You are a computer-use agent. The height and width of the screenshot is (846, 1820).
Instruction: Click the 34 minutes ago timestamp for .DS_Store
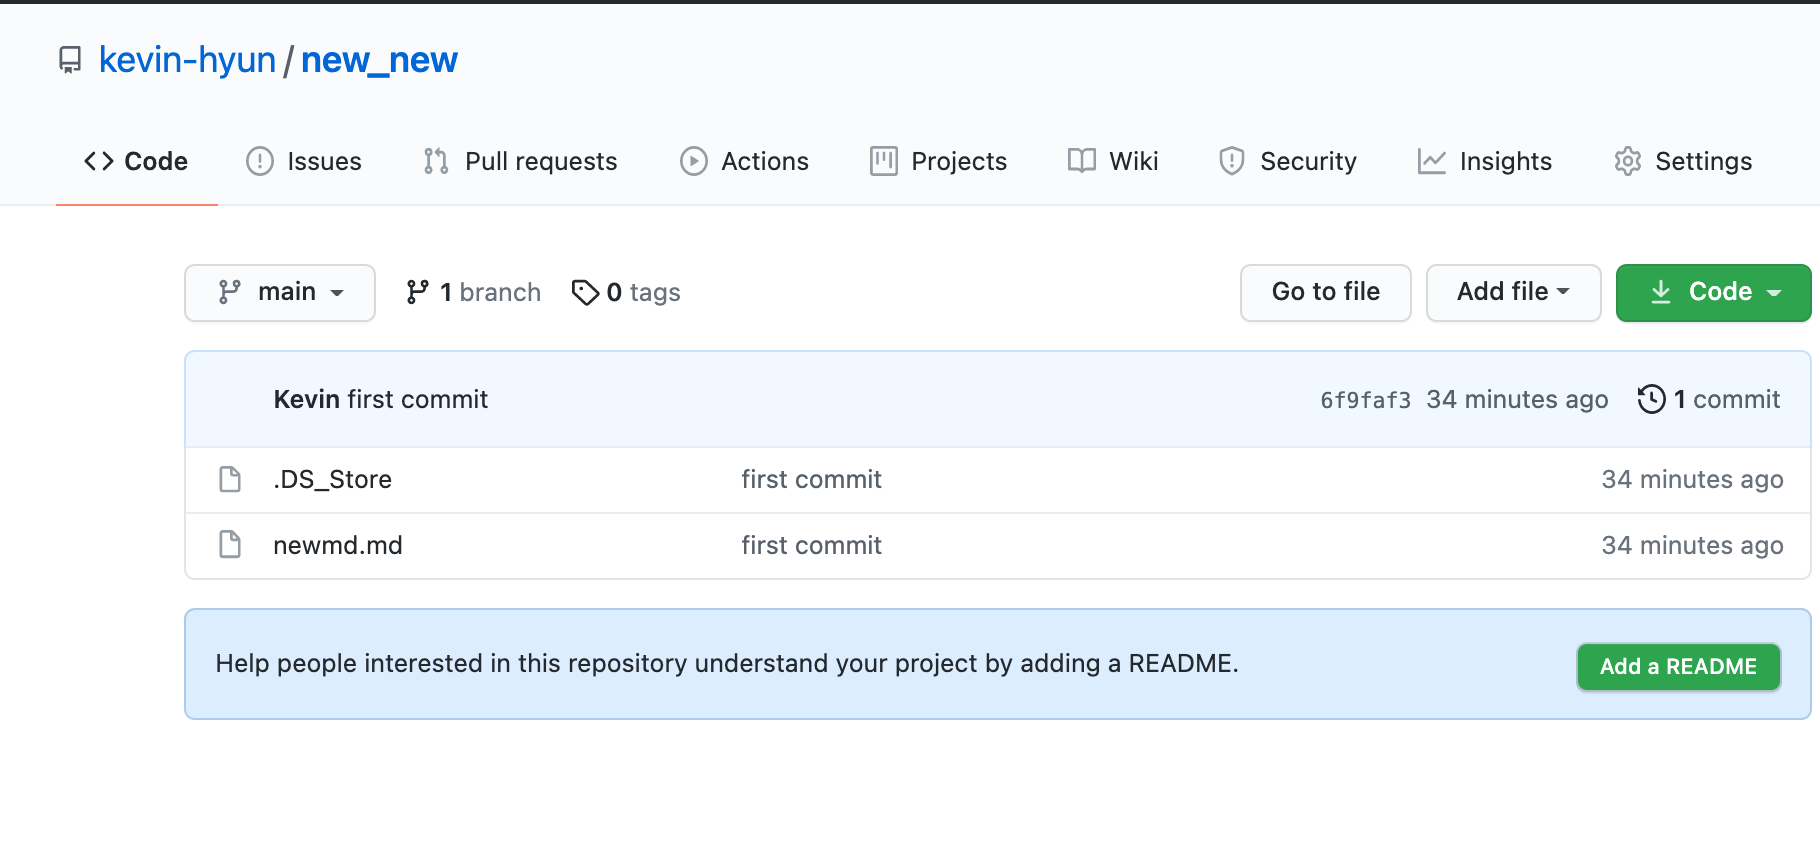[x=1693, y=480]
